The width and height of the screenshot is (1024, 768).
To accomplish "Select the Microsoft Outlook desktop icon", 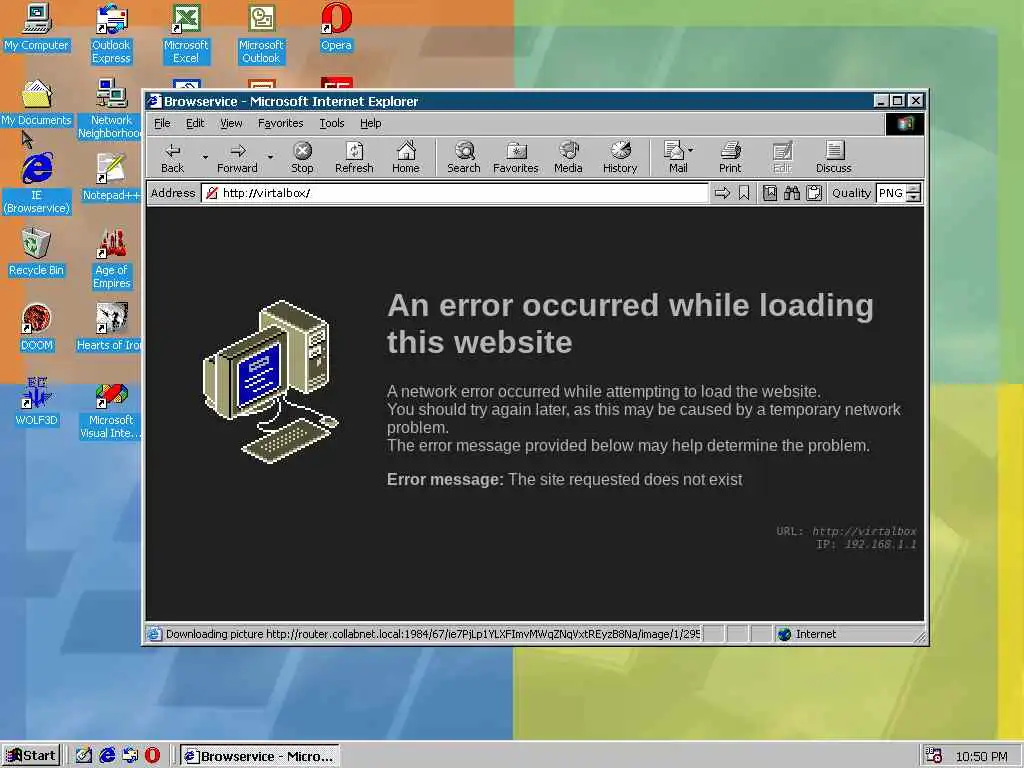I will tap(261, 35).
